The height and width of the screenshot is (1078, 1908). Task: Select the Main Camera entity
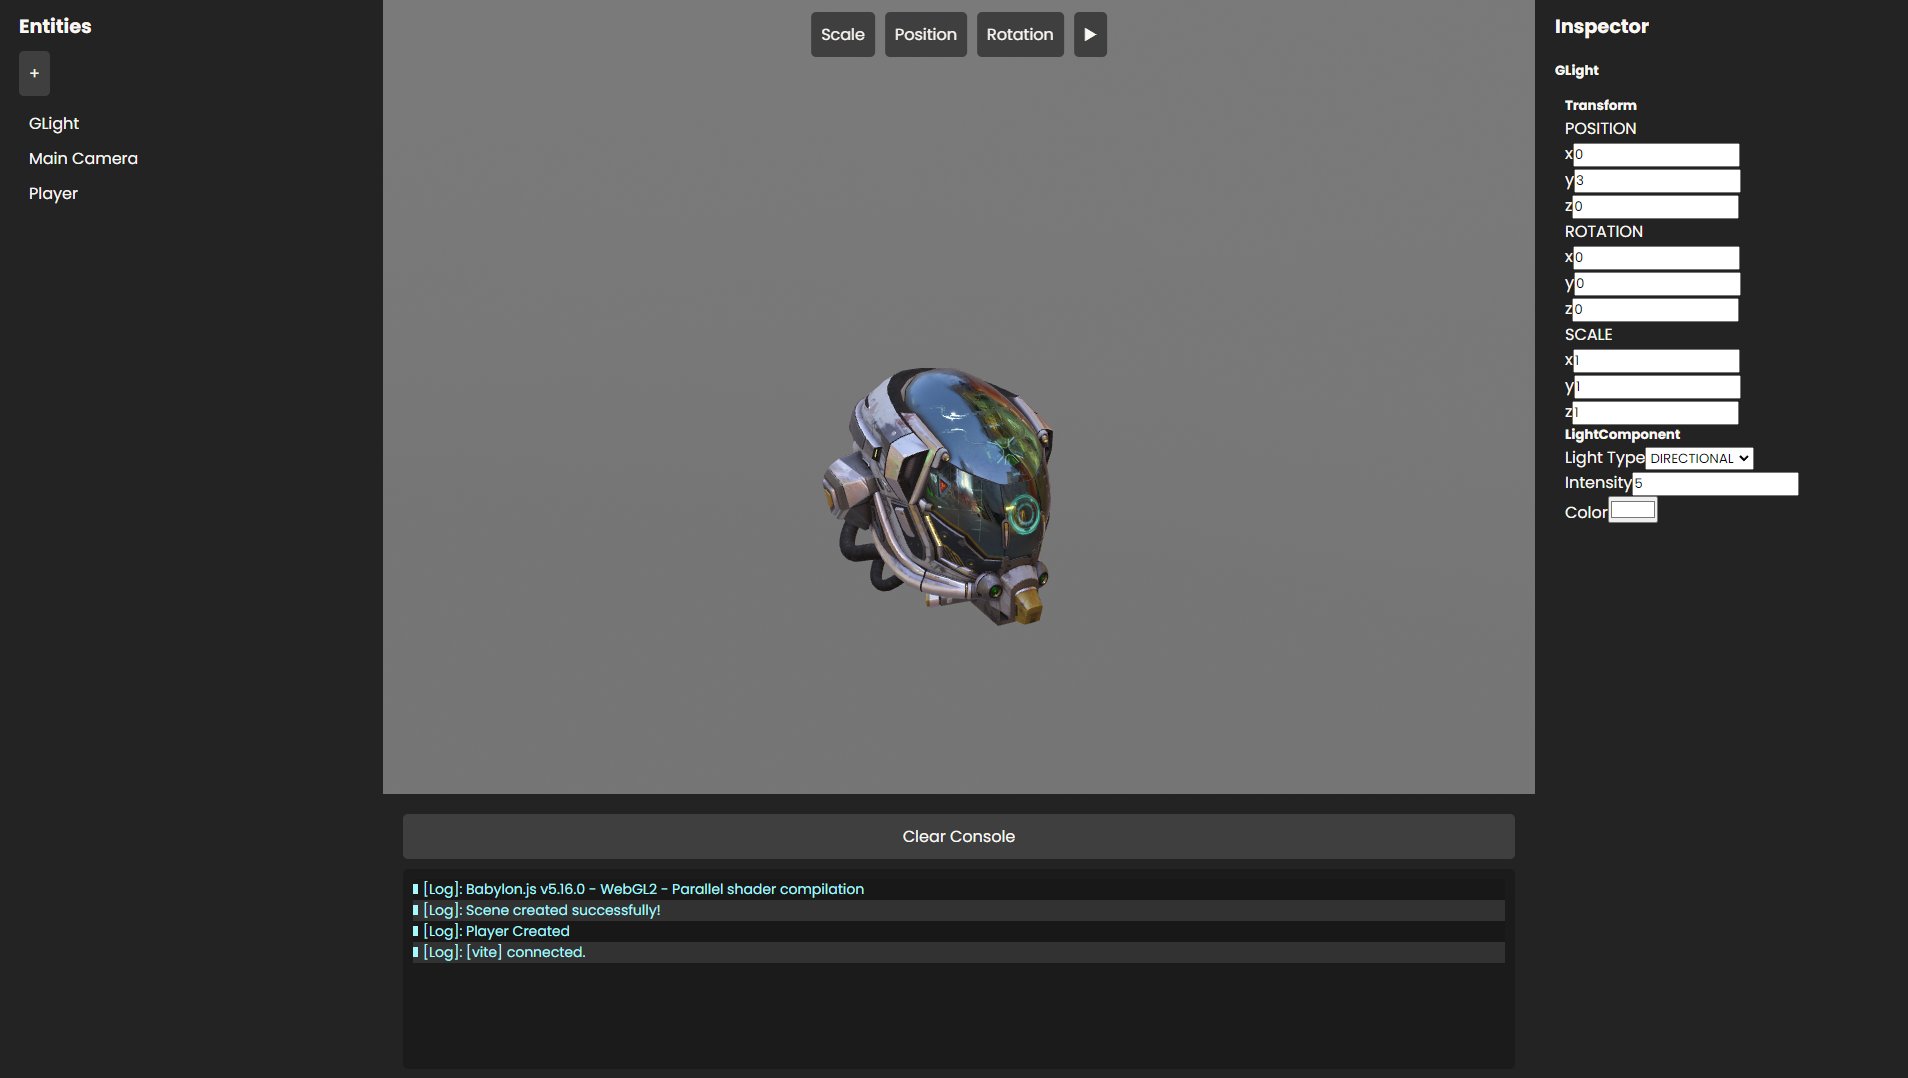click(83, 159)
